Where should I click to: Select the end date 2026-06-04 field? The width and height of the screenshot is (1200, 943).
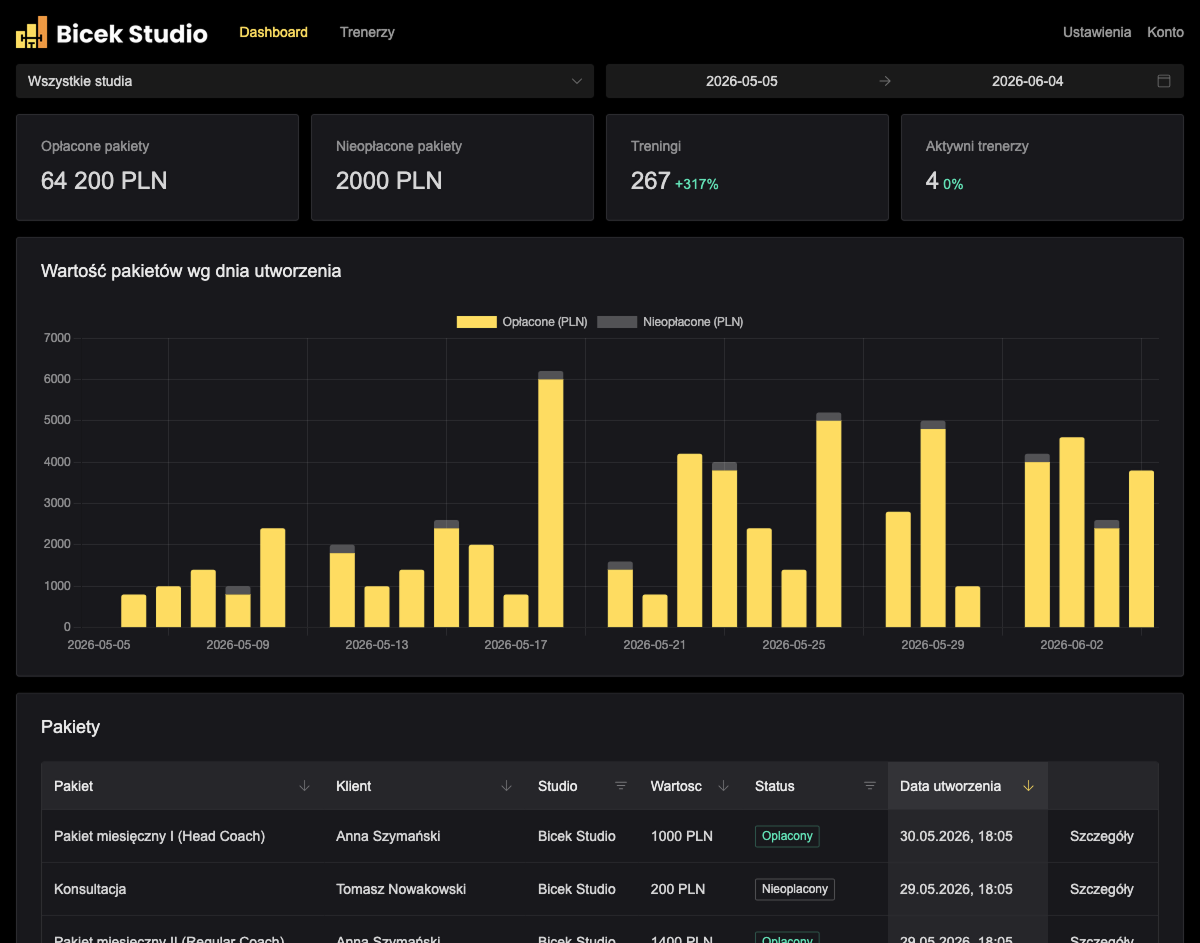(1028, 81)
